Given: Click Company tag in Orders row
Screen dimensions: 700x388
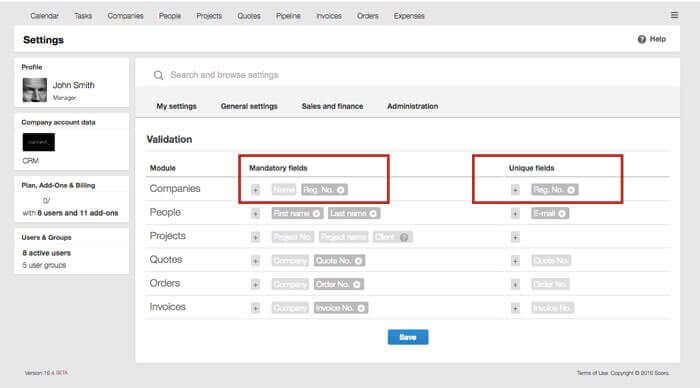Looking at the screenshot, I should pyautogui.click(x=290, y=284).
